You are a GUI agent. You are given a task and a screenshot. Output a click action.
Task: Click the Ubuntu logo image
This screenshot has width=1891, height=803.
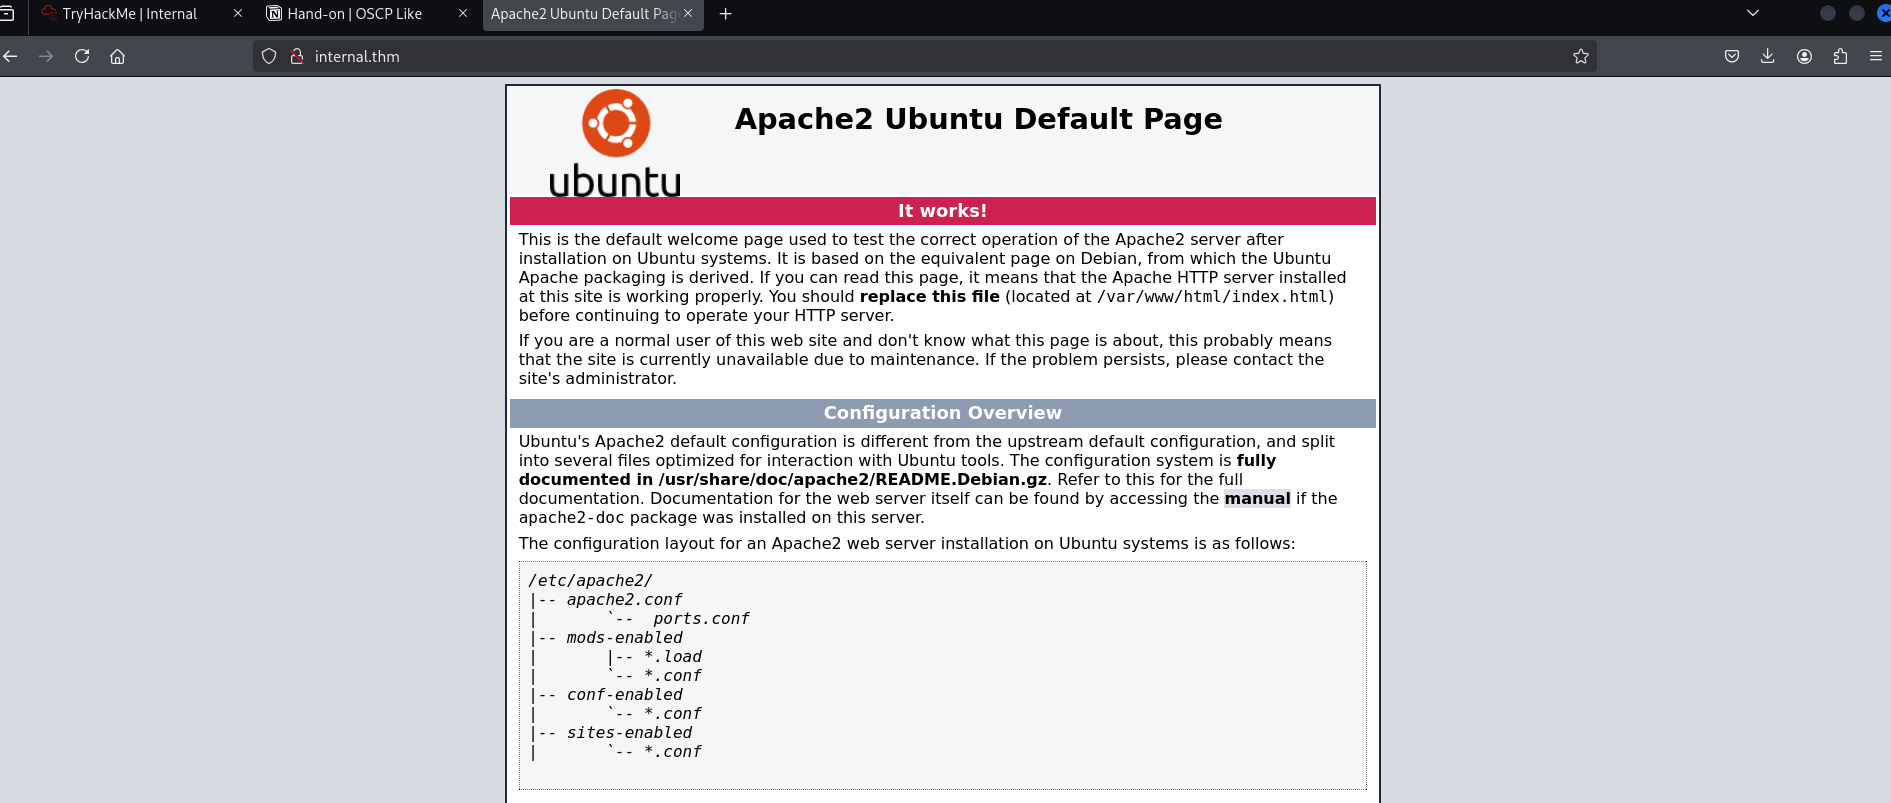[615, 142]
